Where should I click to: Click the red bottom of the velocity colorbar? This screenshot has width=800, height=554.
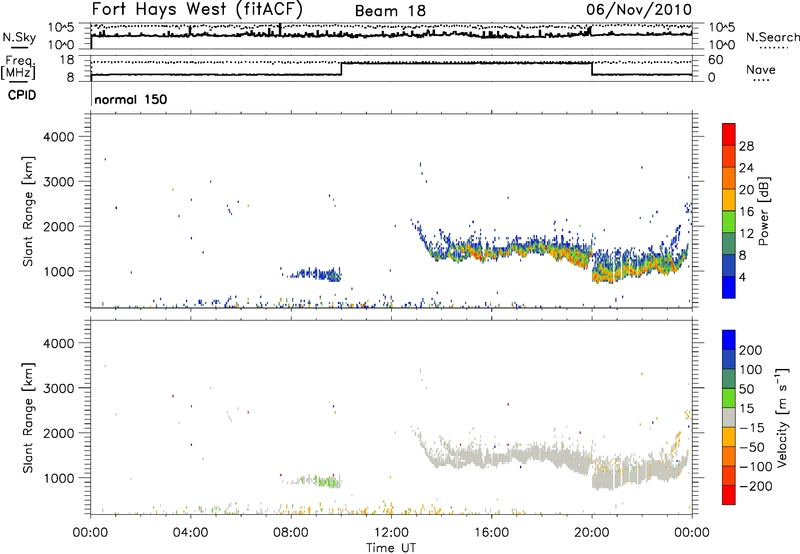pyautogui.click(x=729, y=495)
